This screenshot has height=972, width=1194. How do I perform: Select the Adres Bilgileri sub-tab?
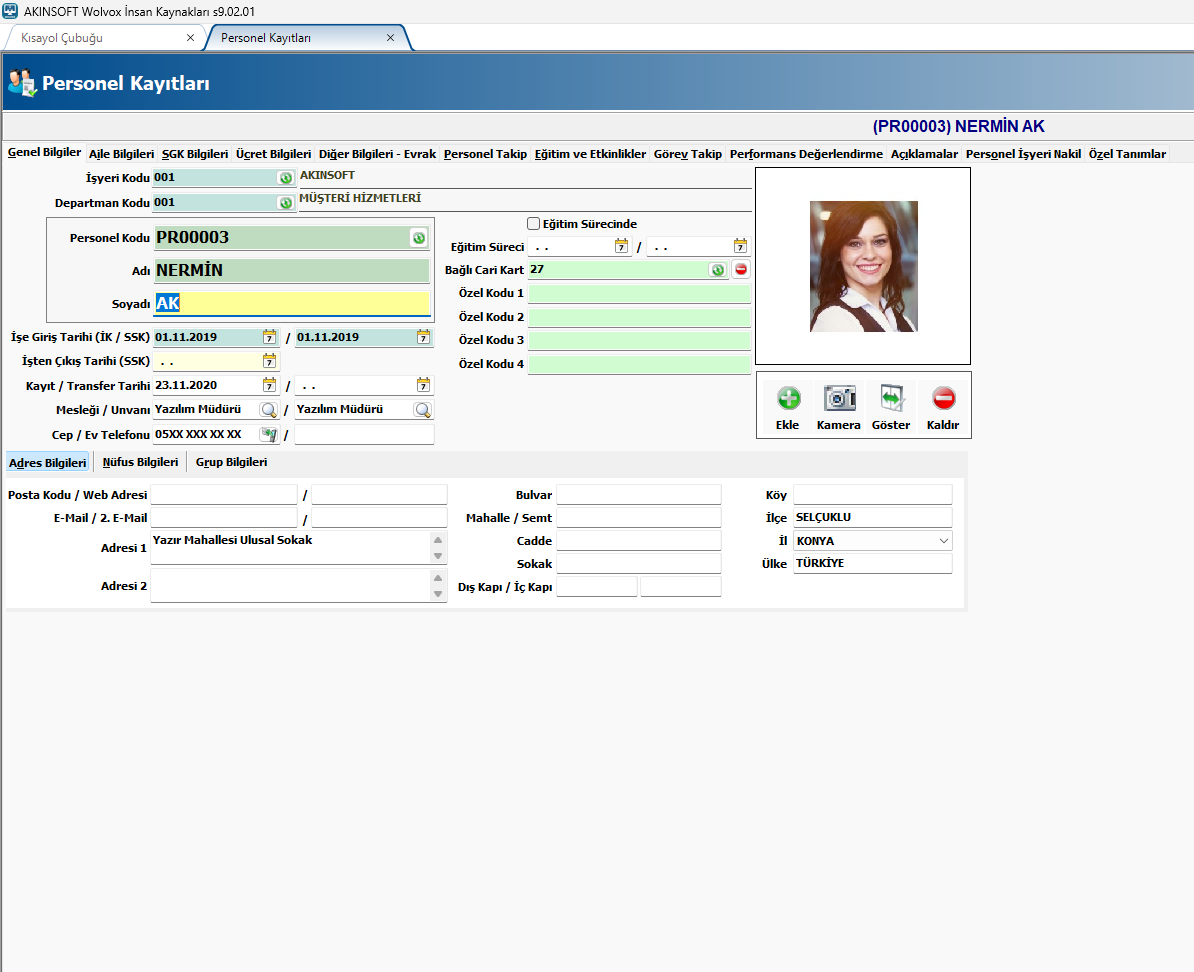[x=47, y=462]
